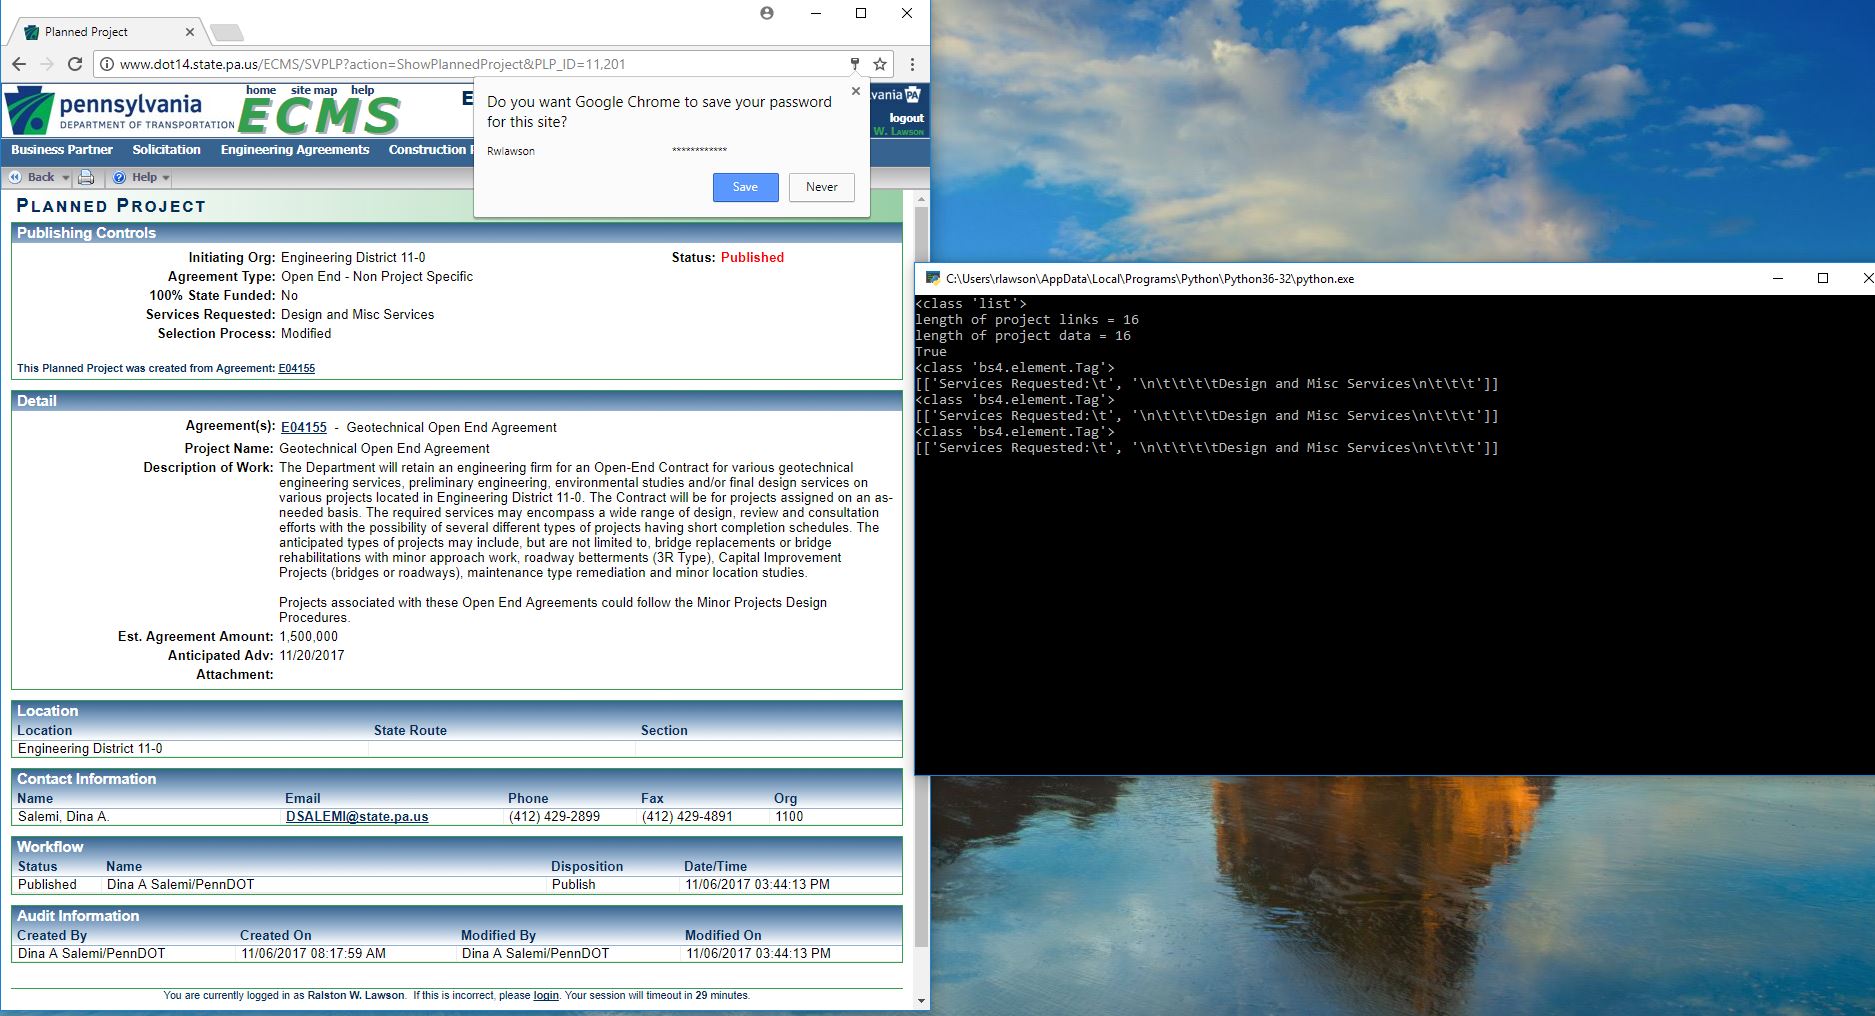Dismiss password saving with Never
This screenshot has width=1875, height=1016.
point(821,187)
